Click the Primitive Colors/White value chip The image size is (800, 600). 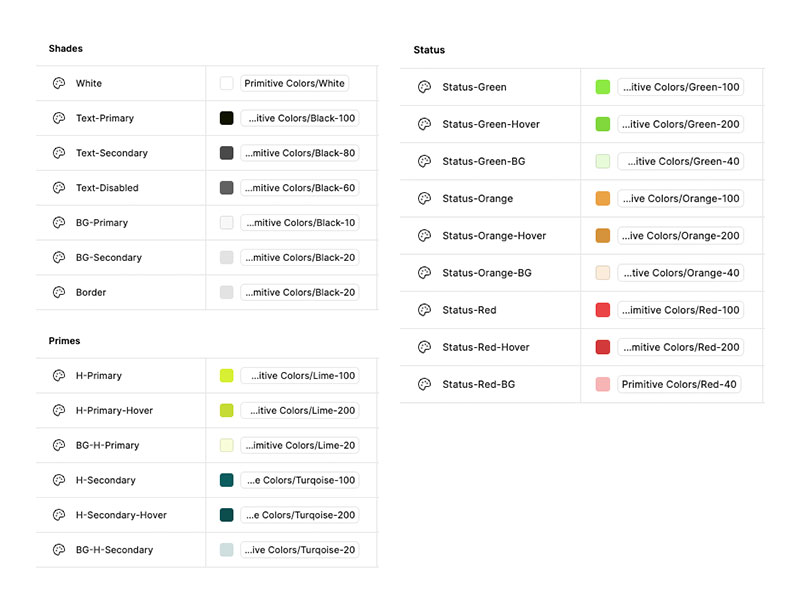click(294, 84)
